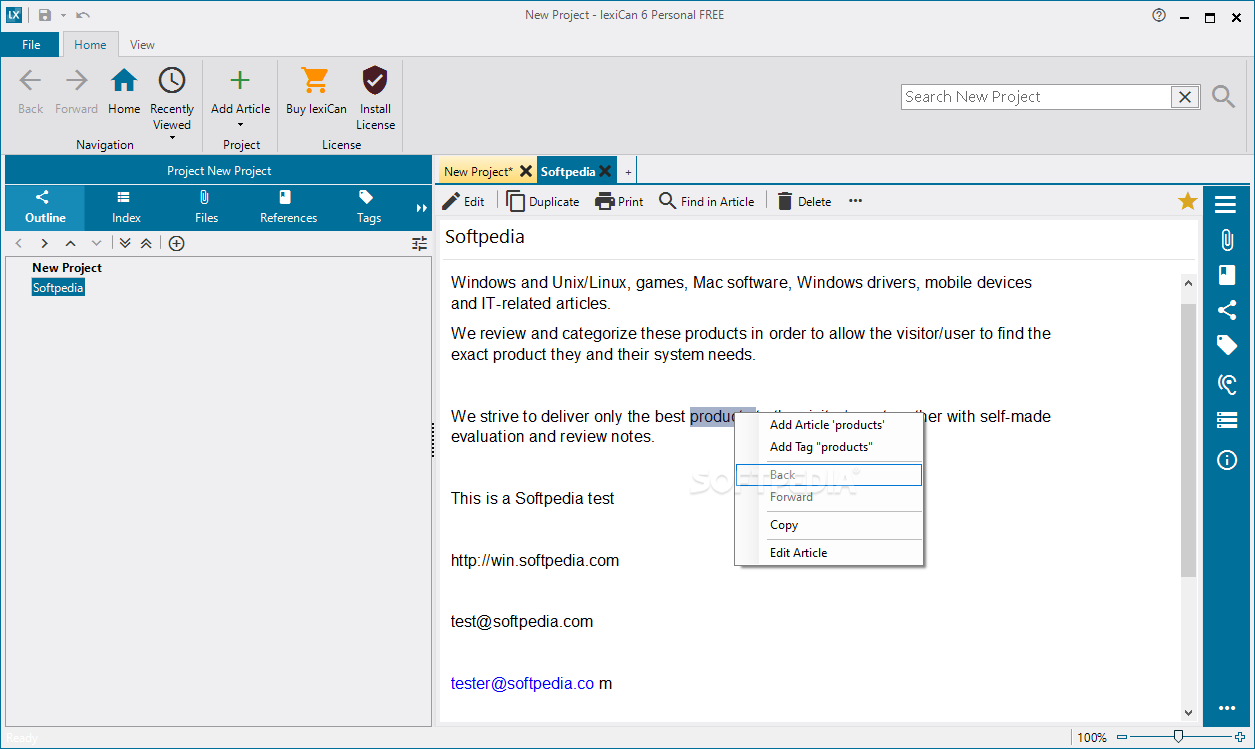Open more options ellipsis in article toolbar
Viewport: 1255px width, 749px height.
tap(855, 201)
